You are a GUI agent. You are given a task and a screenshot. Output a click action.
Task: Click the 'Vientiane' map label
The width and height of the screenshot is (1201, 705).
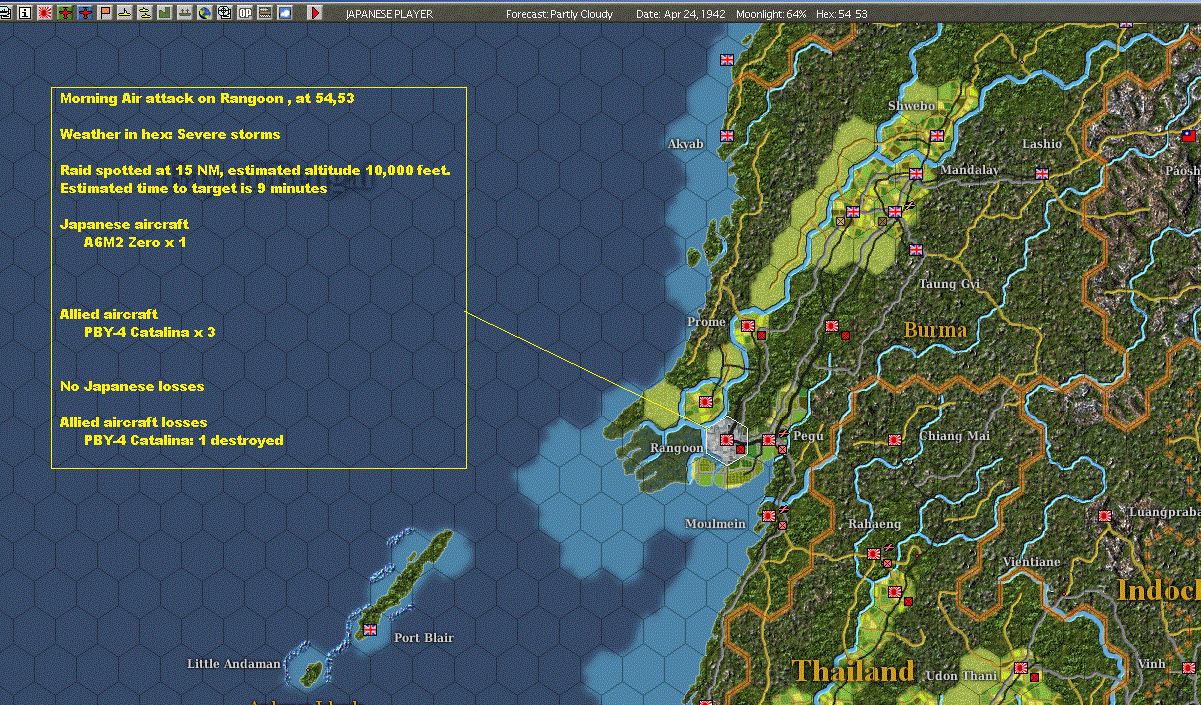coord(1031,562)
